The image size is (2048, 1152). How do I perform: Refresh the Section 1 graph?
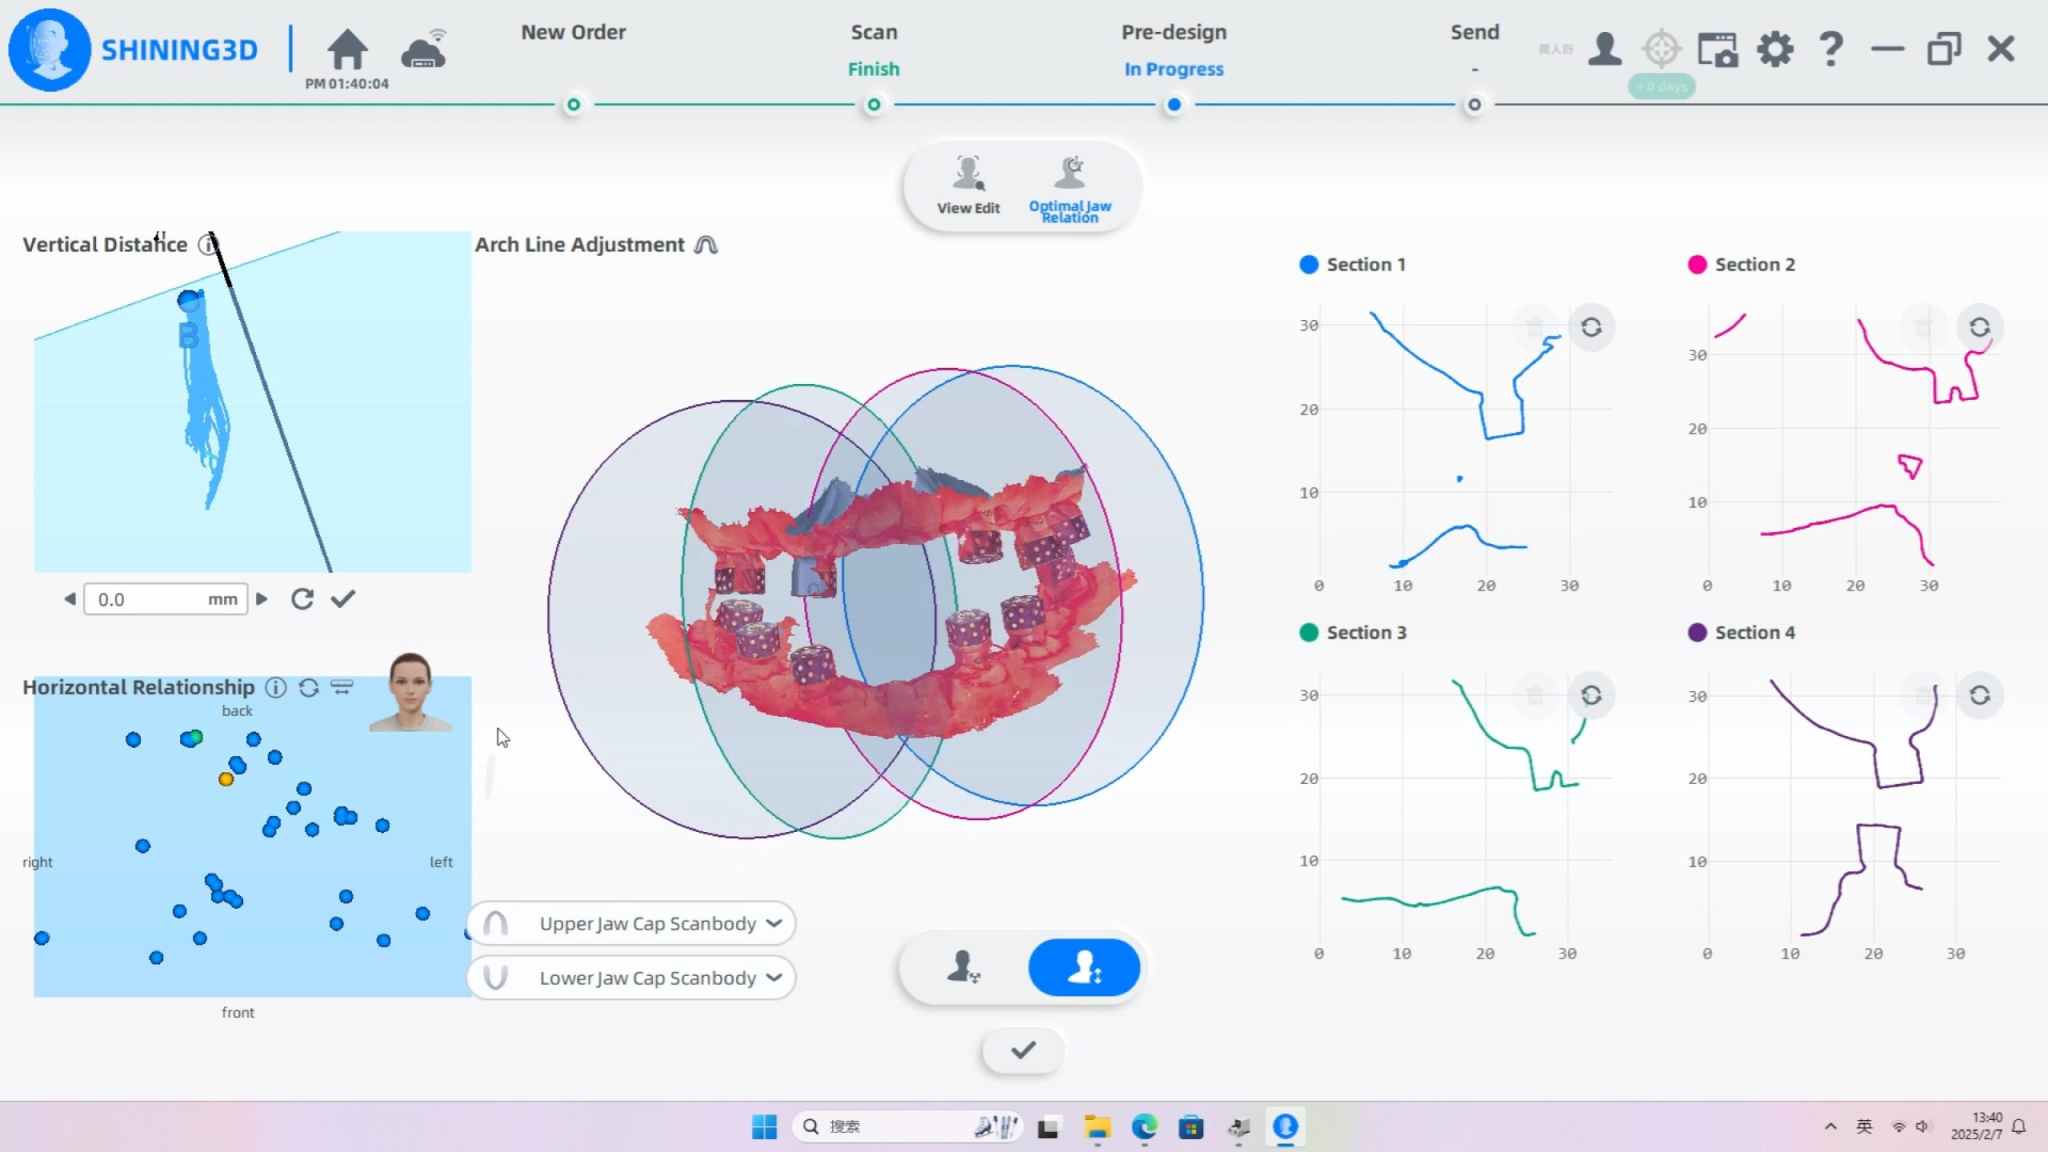pos(1591,327)
